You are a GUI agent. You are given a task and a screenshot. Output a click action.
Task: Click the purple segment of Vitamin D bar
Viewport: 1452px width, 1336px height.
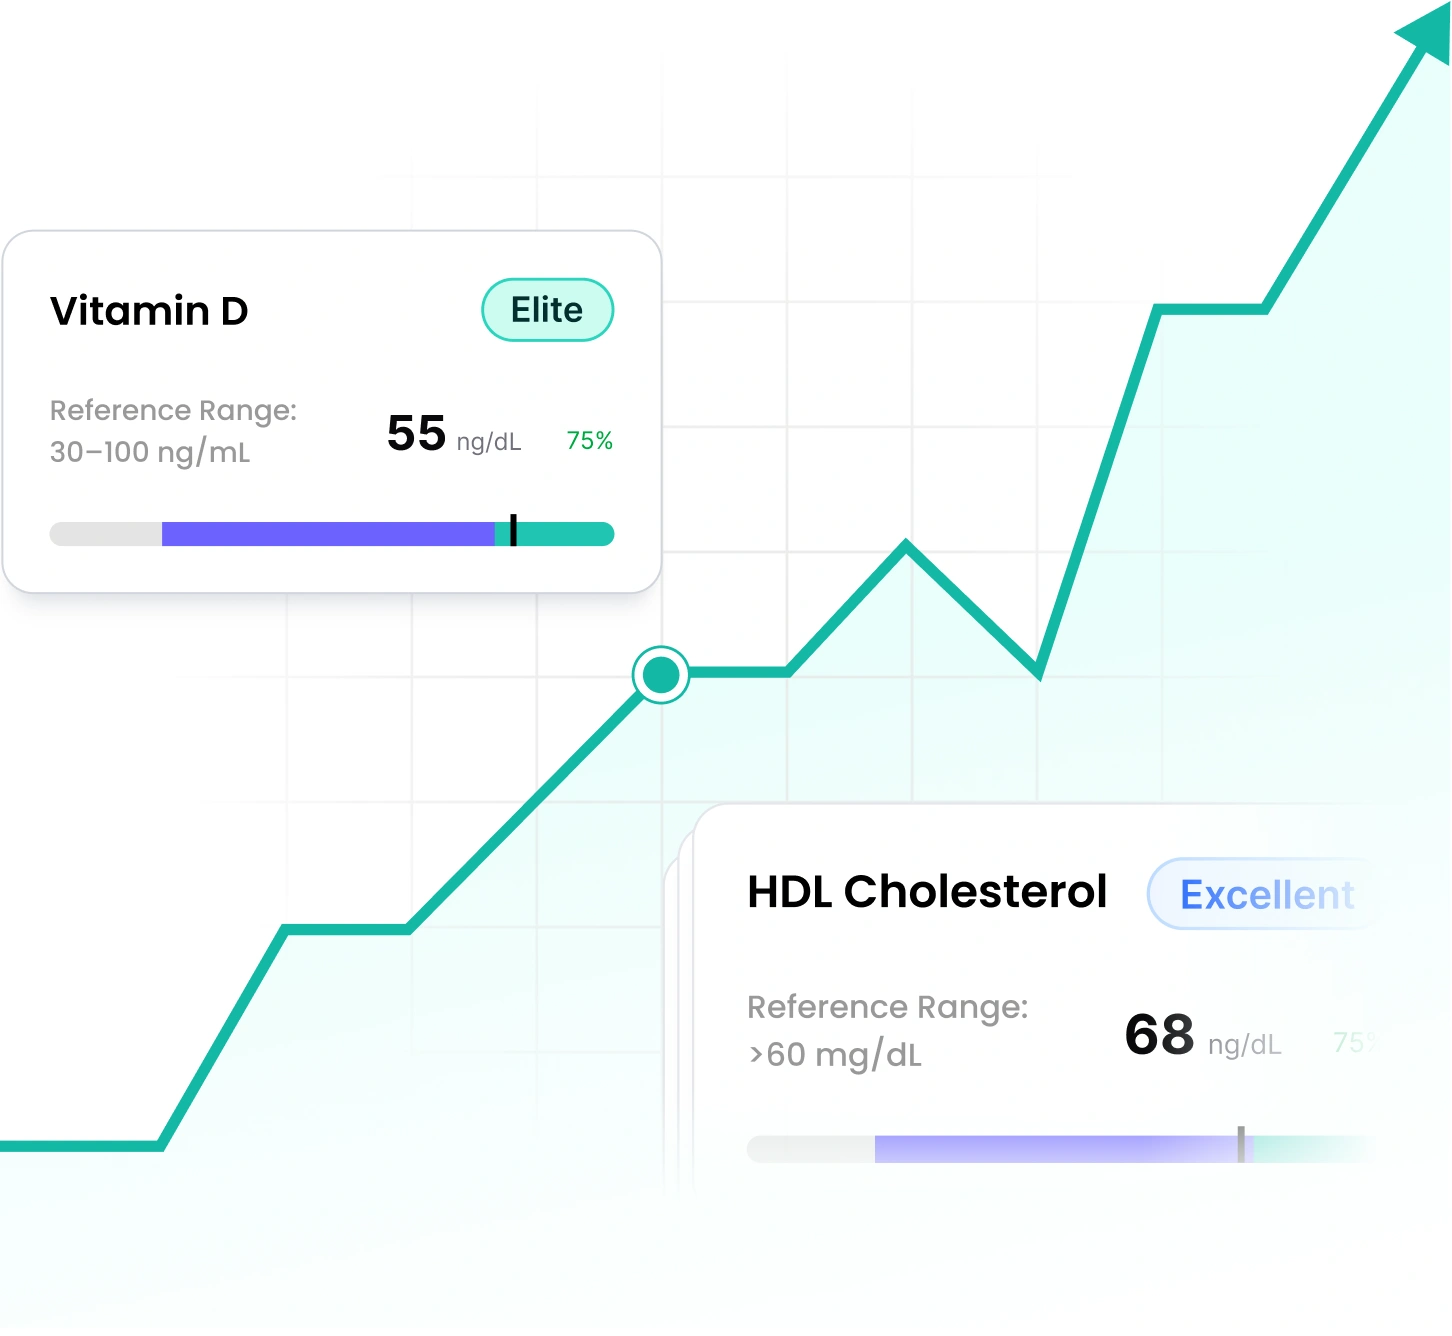(x=328, y=534)
